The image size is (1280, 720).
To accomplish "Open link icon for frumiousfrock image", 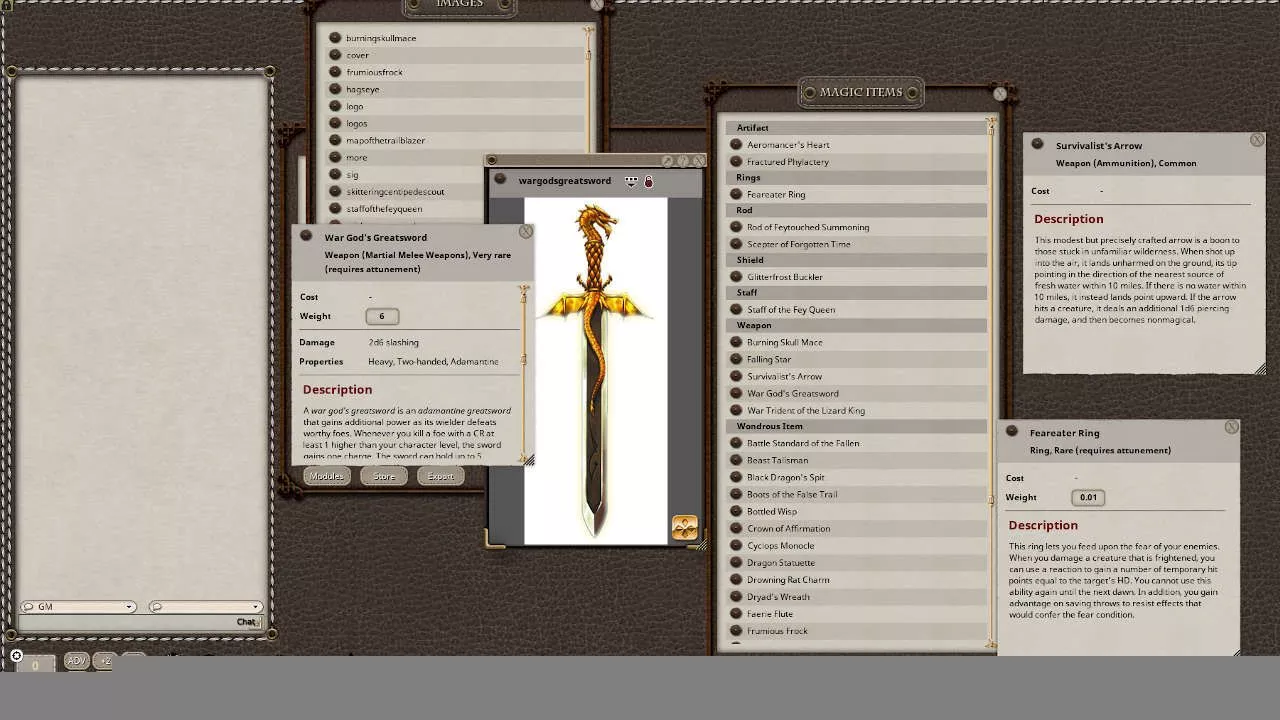I will tap(335, 72).
